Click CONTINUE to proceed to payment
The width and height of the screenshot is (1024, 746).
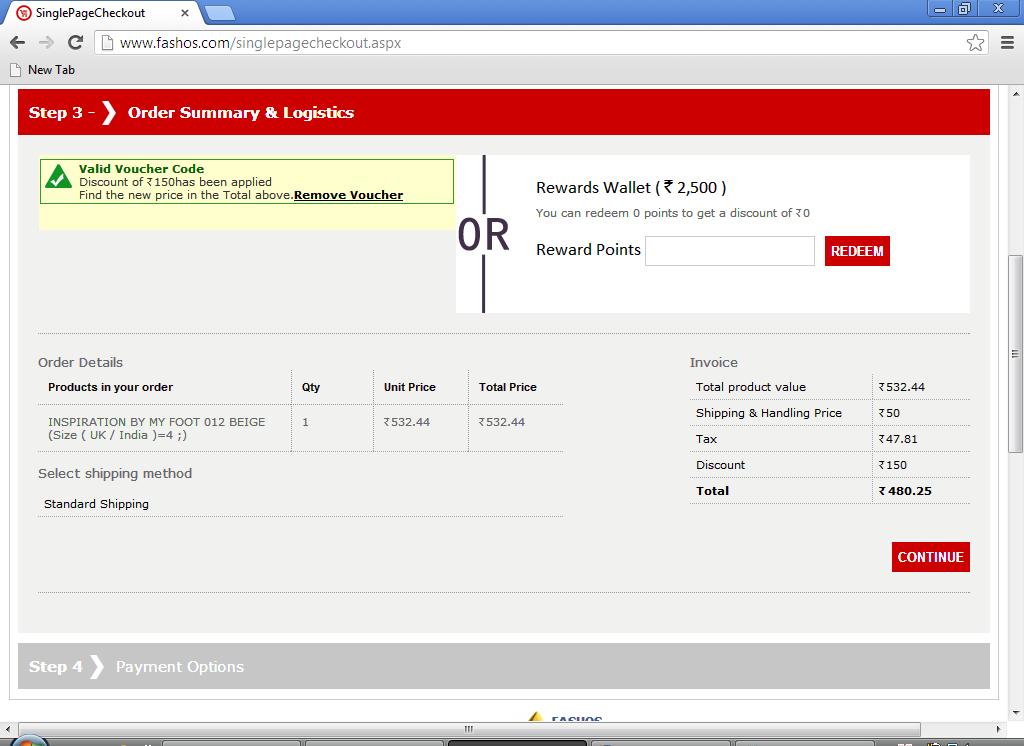tap(930, 557)
